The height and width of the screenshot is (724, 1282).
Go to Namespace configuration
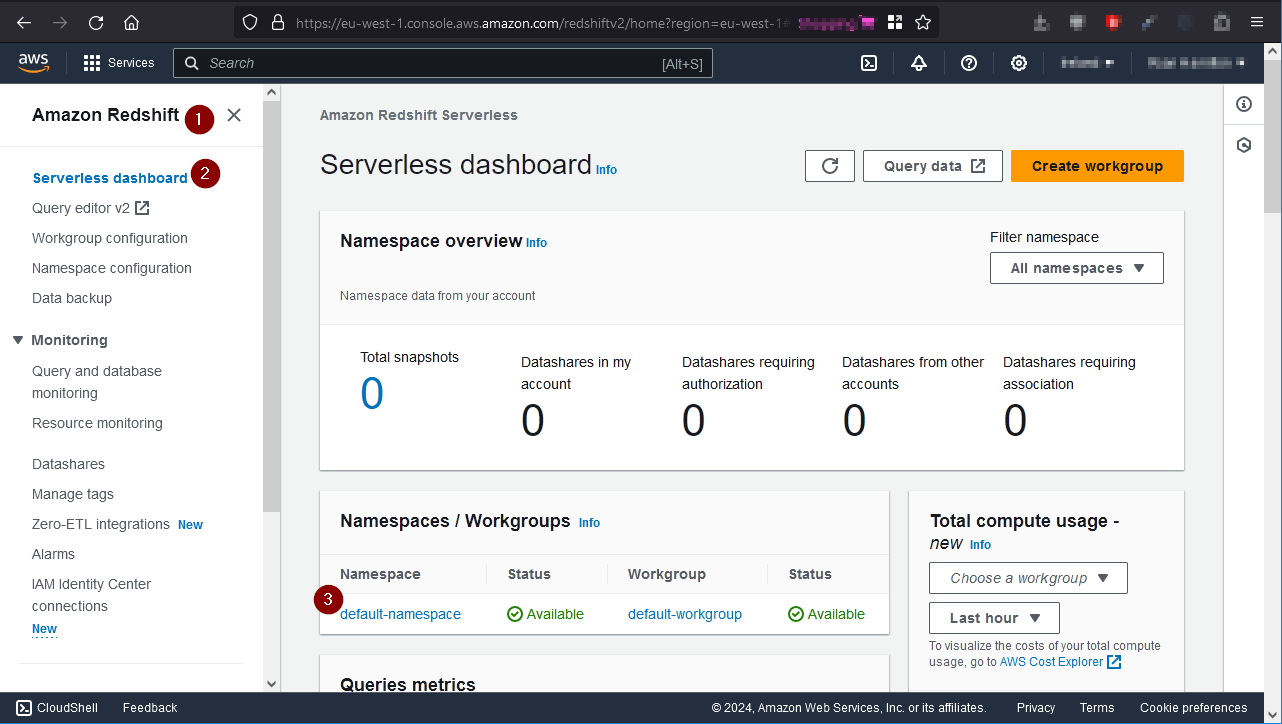click(112, 268)
